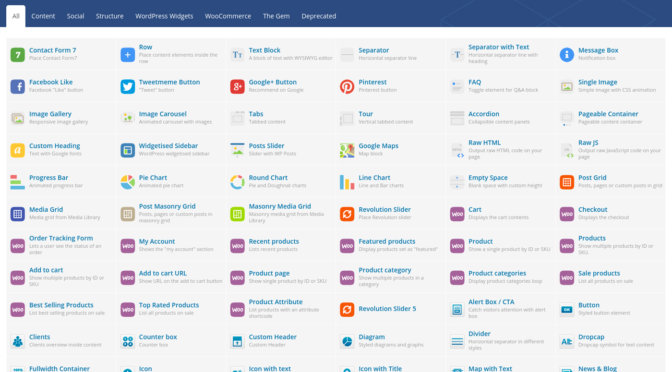Insert the Best Selling Products element
Image resolution: width=672 pixels, height=372 pixels.
[60, 309]
